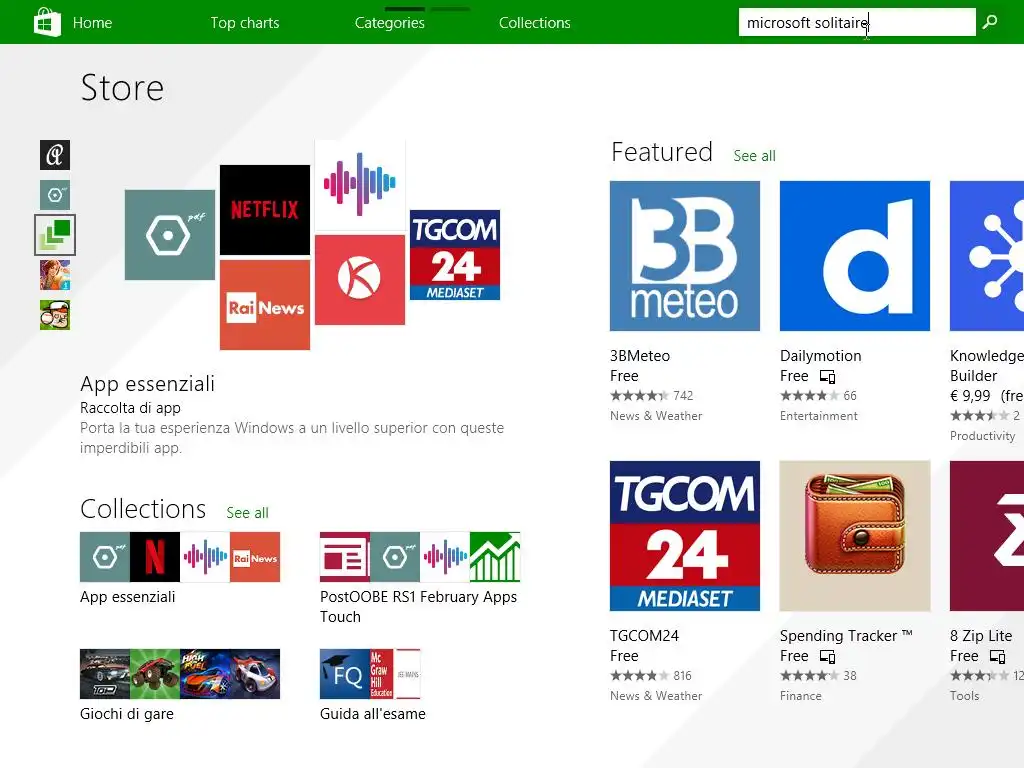Click the Featured section heading
The image size is (1024, 768).
pos(662,152)
